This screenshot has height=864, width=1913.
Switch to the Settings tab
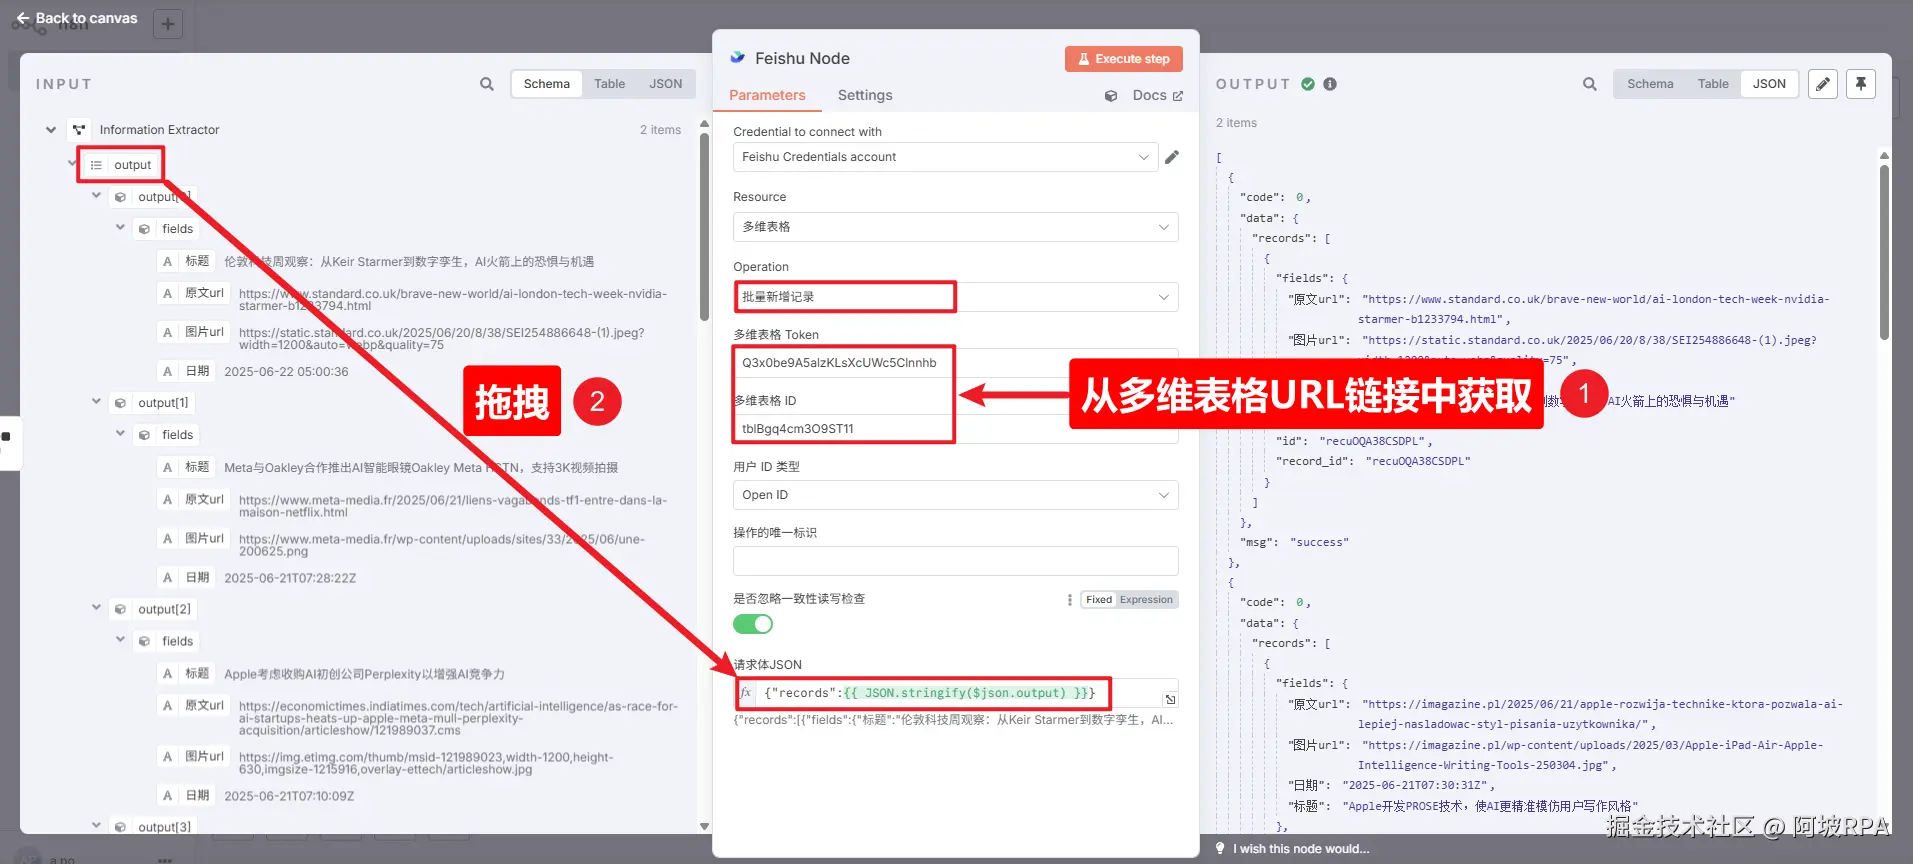(865, 95)
